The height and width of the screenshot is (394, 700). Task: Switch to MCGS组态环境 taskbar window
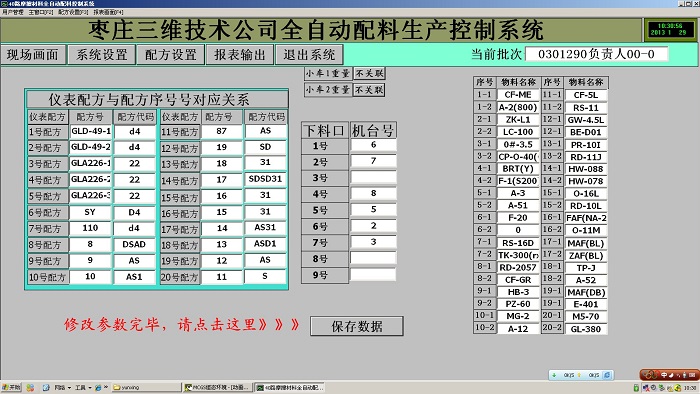coord(218,387)
